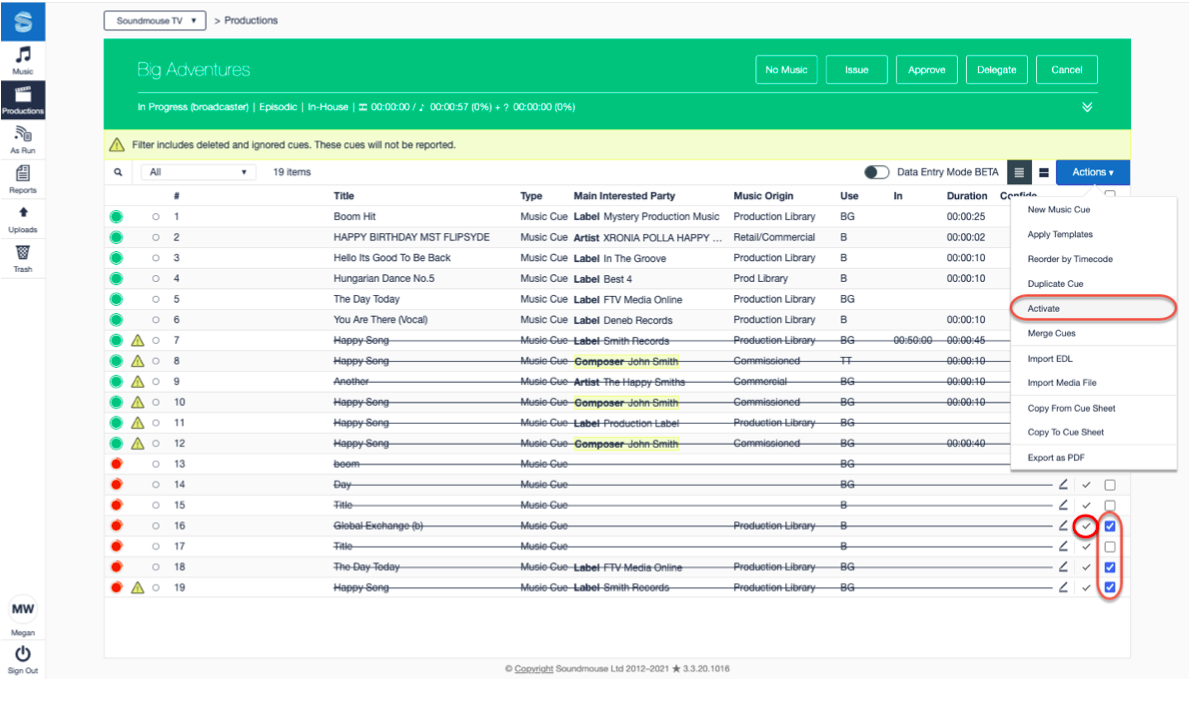Screen dimensions: 1193x711
Task: Click the Cancel button
Action: click(1066, 69)
